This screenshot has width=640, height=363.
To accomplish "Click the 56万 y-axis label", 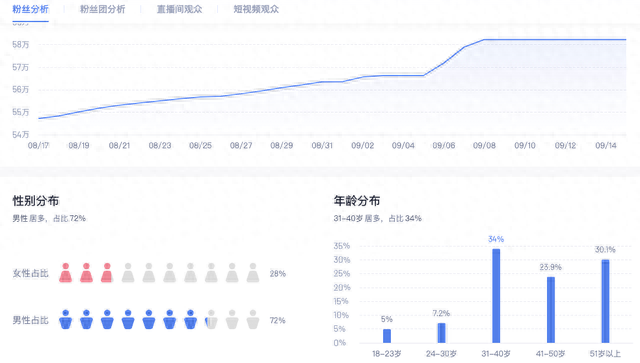I will (x=20, y=89).
